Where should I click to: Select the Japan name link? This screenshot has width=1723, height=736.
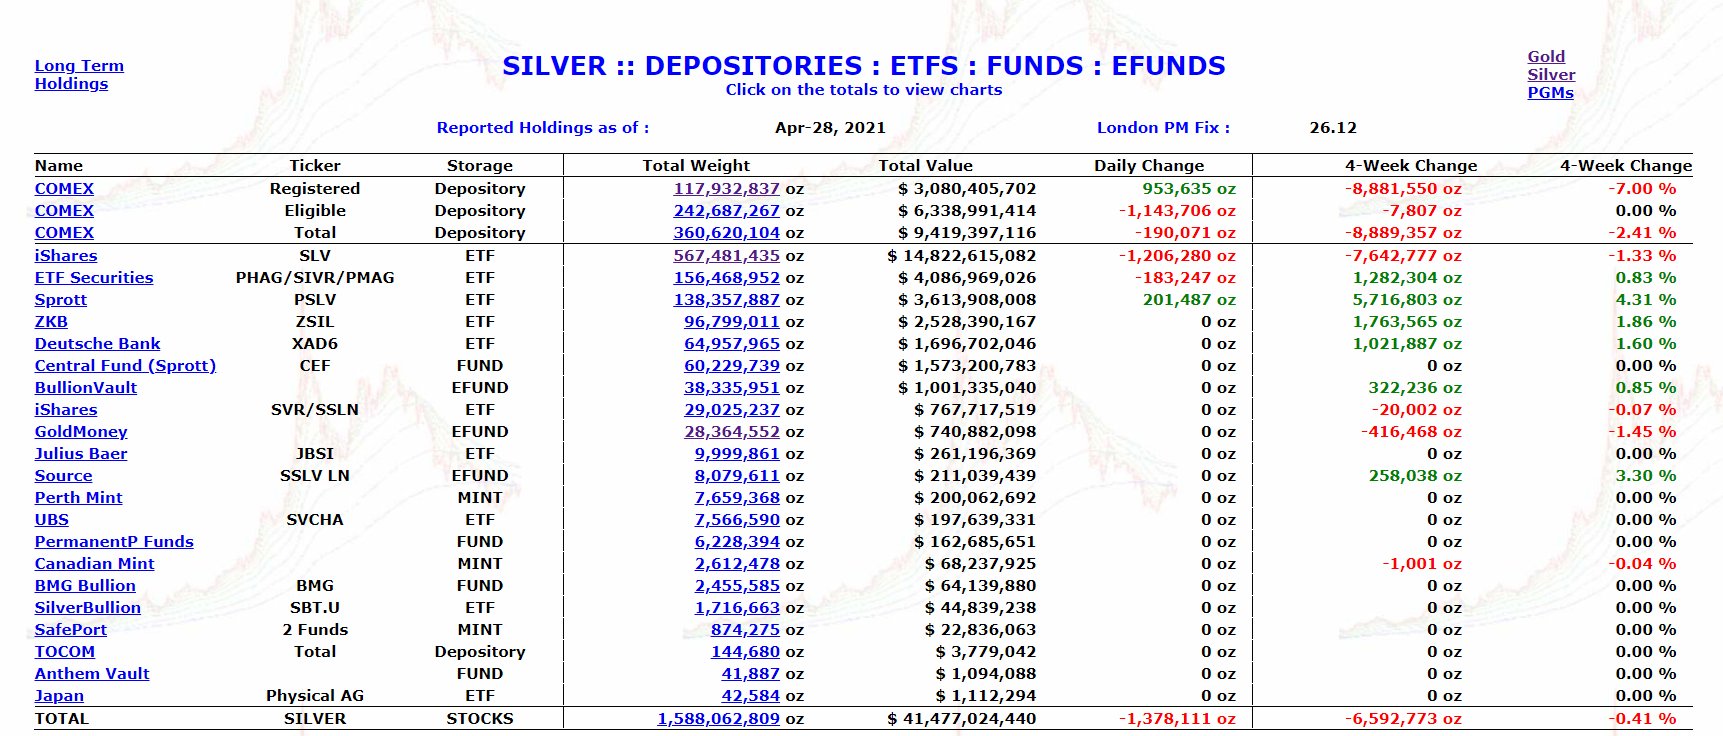[59, 696]
